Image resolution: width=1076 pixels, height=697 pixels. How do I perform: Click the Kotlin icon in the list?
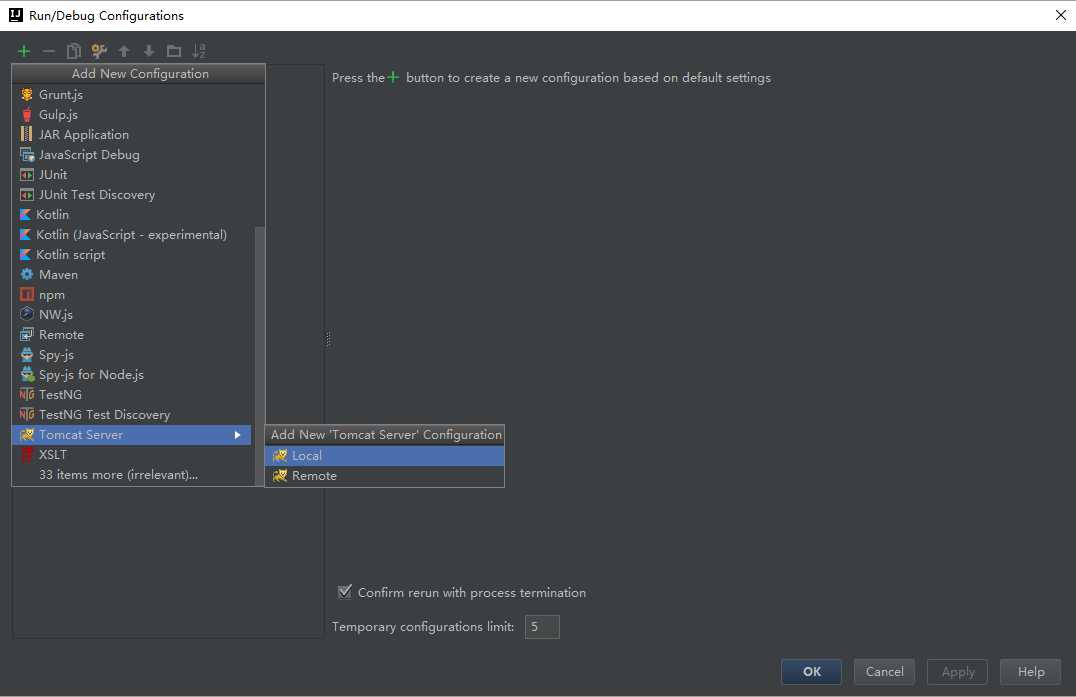point(25,215)
